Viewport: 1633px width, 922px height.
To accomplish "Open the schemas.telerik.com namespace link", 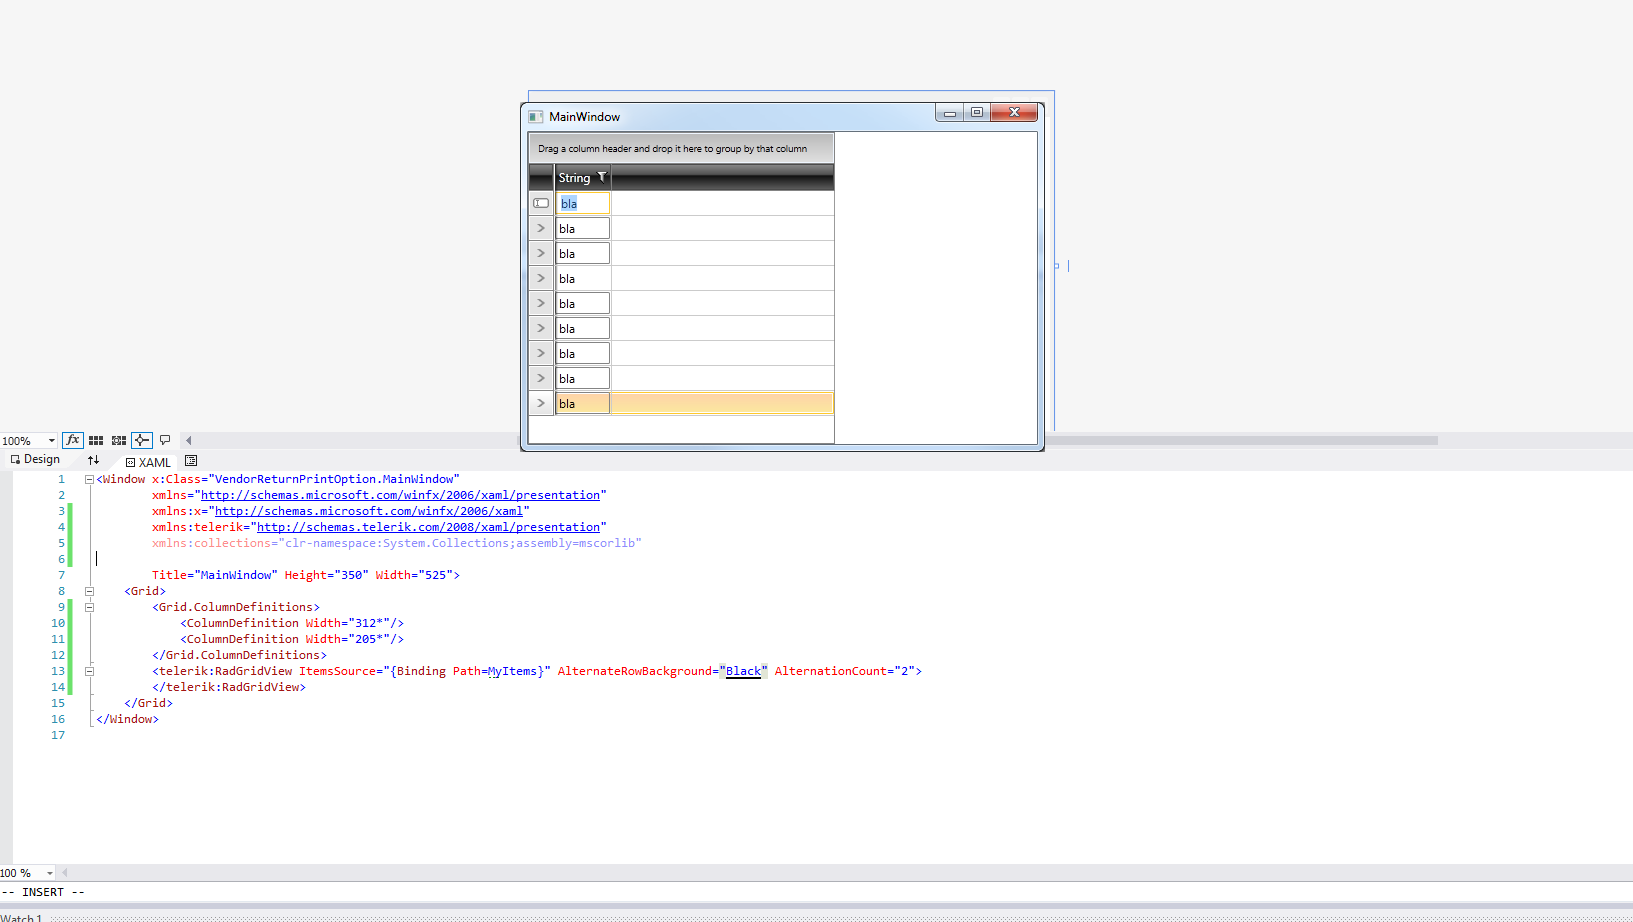I will (x=428, y=527).
